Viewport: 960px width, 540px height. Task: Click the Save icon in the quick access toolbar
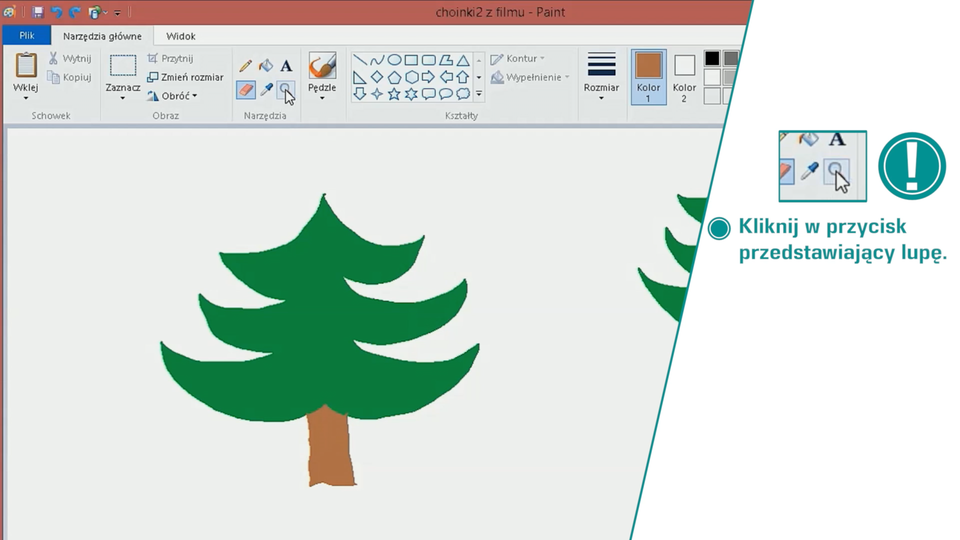pos(38,12)
